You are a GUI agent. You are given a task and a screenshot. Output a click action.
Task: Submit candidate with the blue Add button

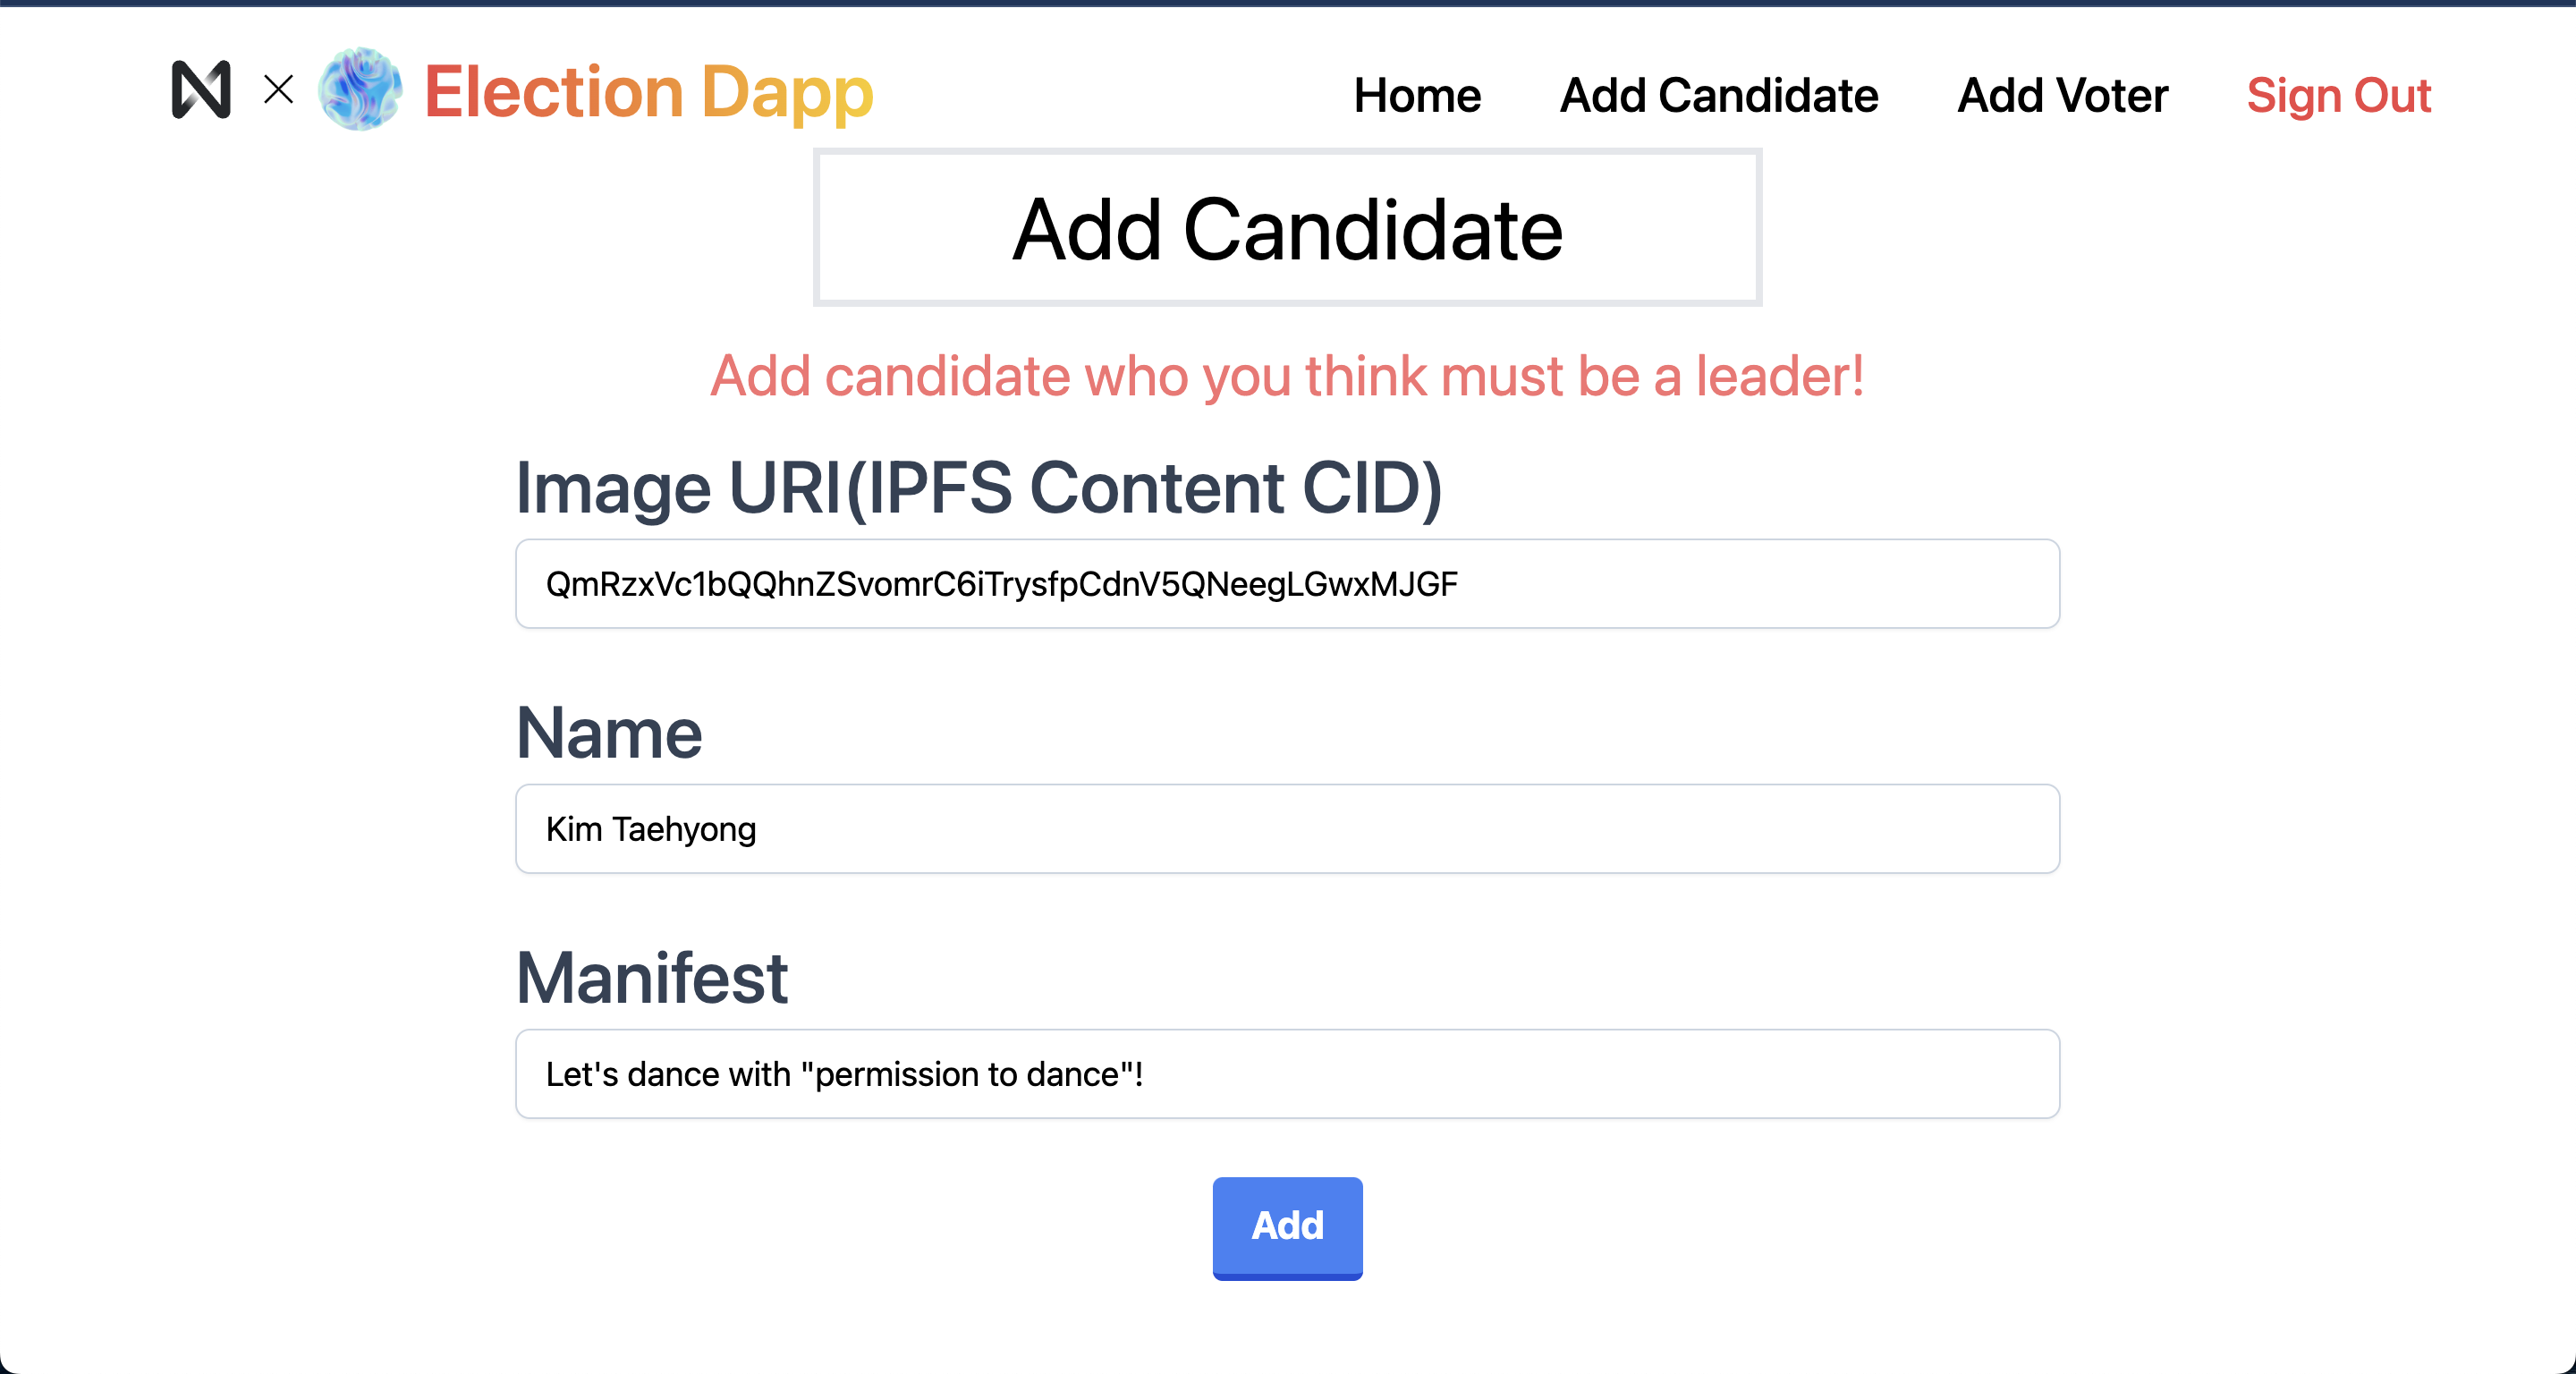1287,1228
